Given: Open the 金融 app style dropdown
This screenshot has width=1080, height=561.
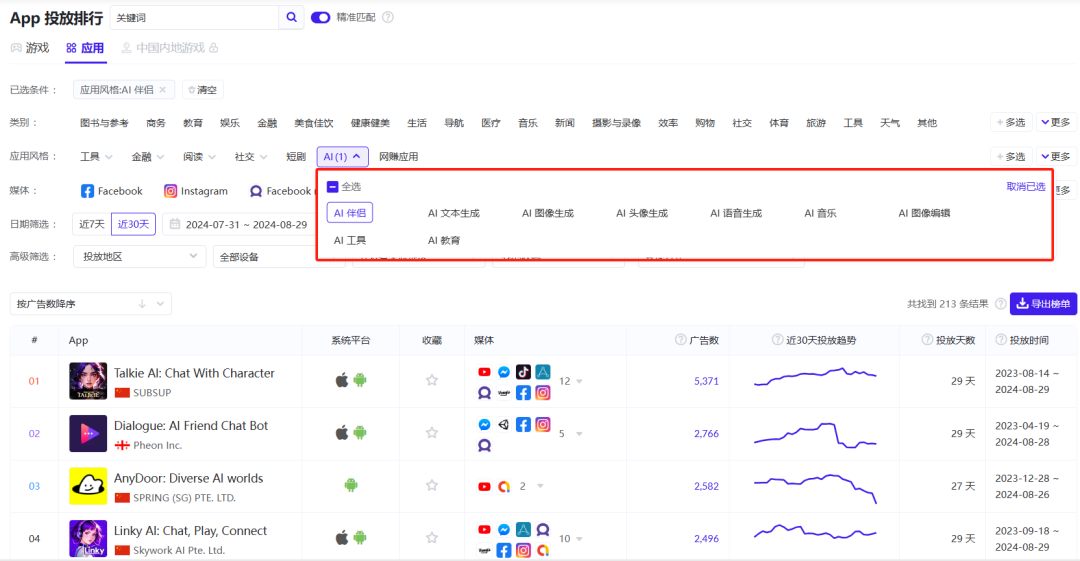Looking at the screenshot, I should click(148, 156).
